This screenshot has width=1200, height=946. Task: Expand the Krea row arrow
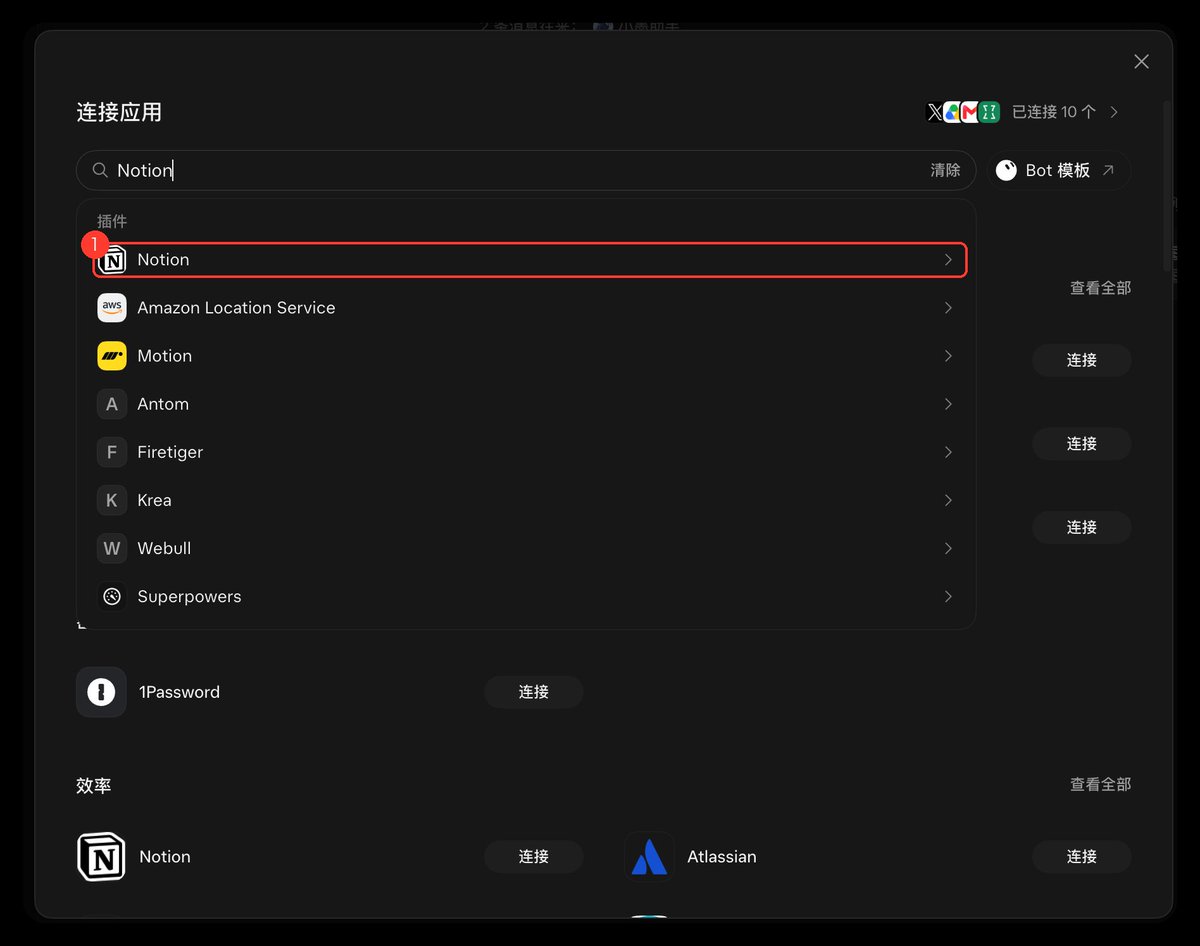click(948, 500)
